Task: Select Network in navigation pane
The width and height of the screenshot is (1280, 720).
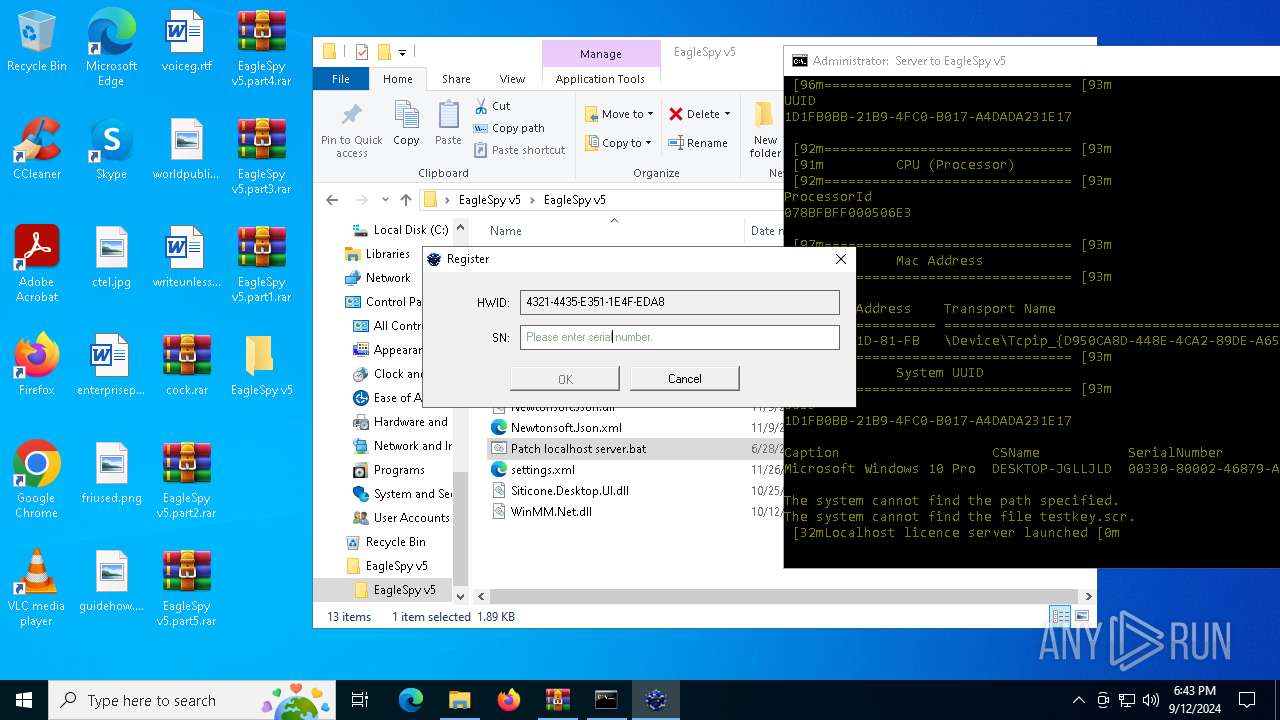Action: click(x=377, y=278)
